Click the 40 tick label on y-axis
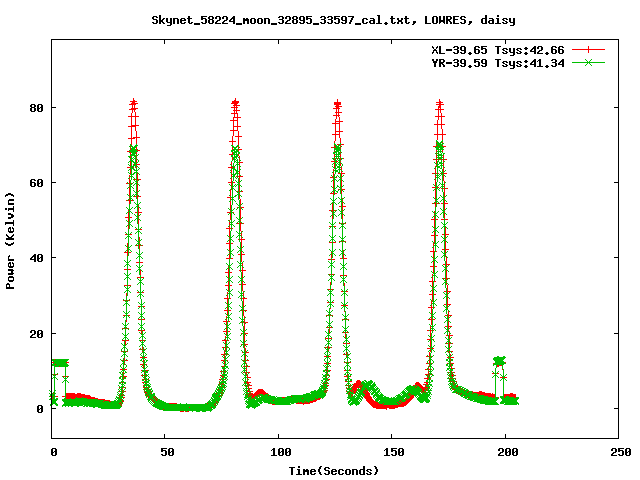640x480 pixels. click(36, 258)
